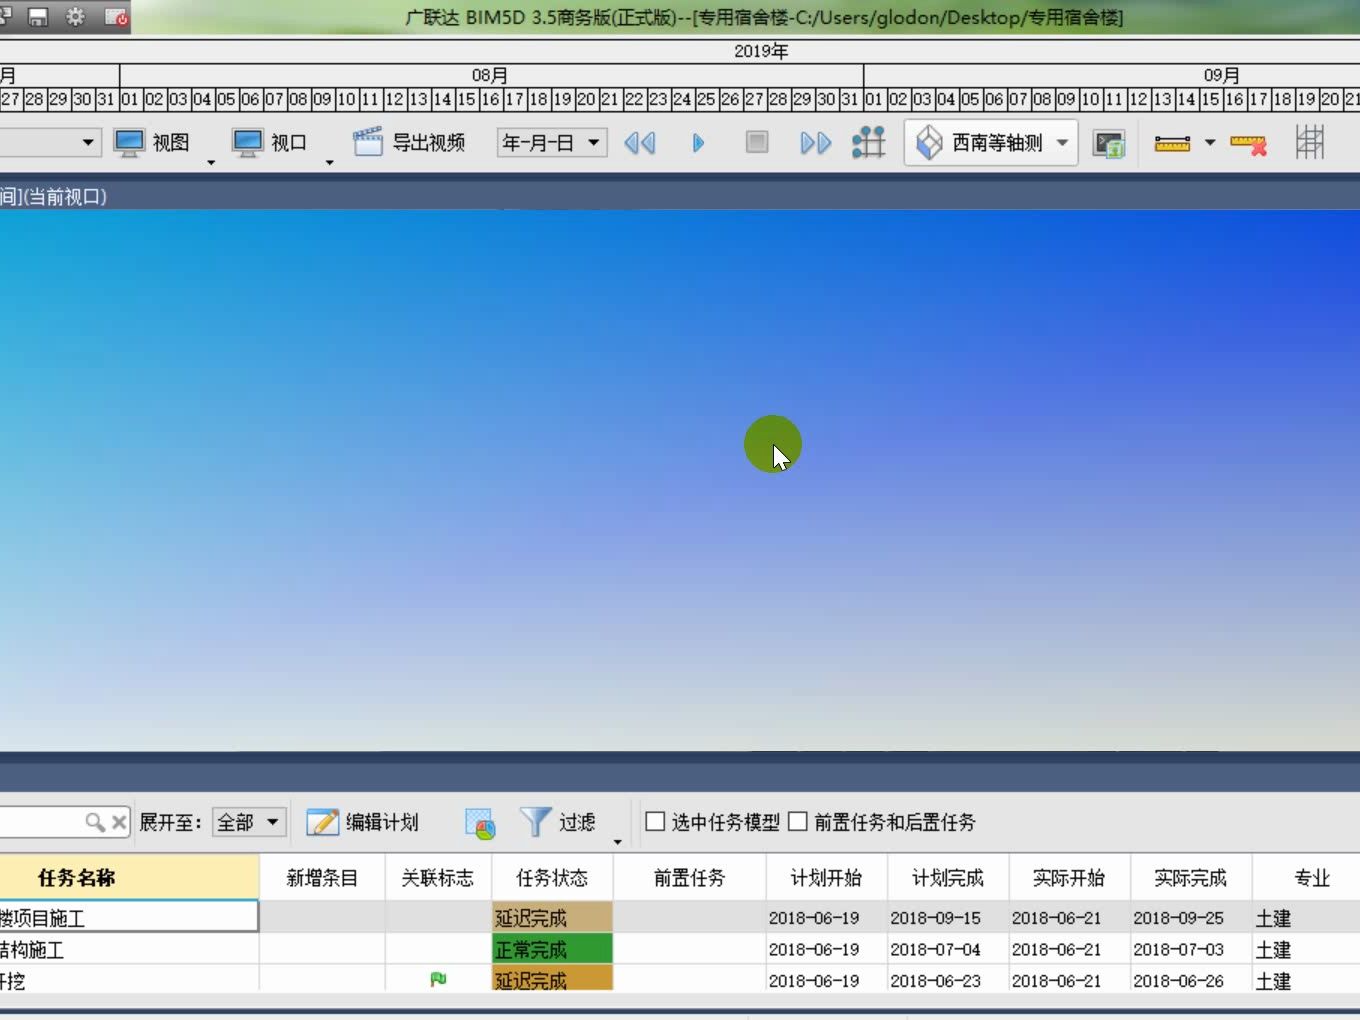Click the 导出视频 button
The width and height of the screenshot is (1360, 1020).
pos(410,142)
